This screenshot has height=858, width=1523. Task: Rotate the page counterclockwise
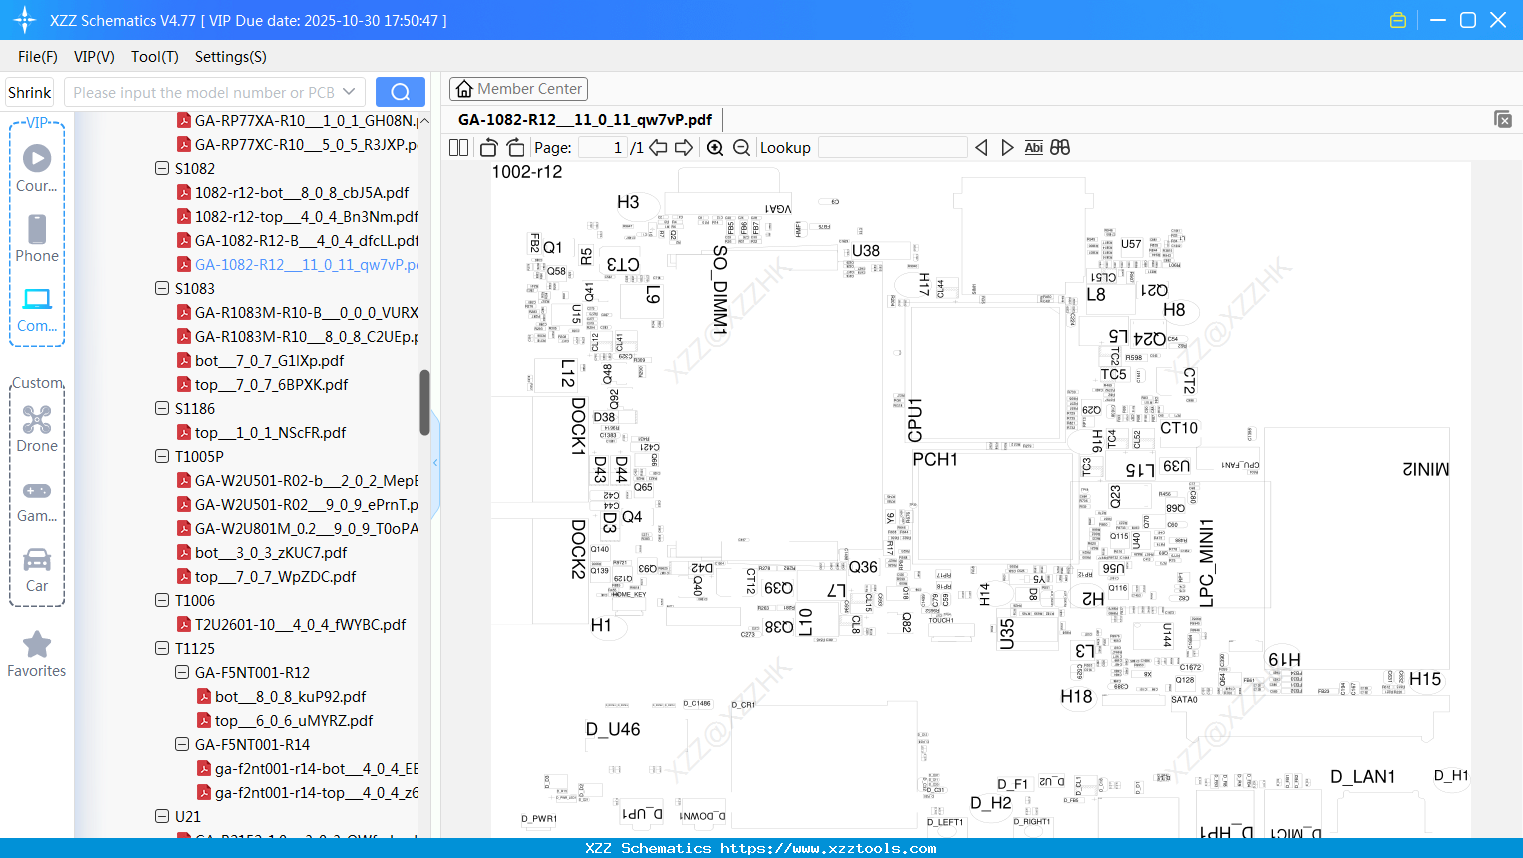[488, 147]
